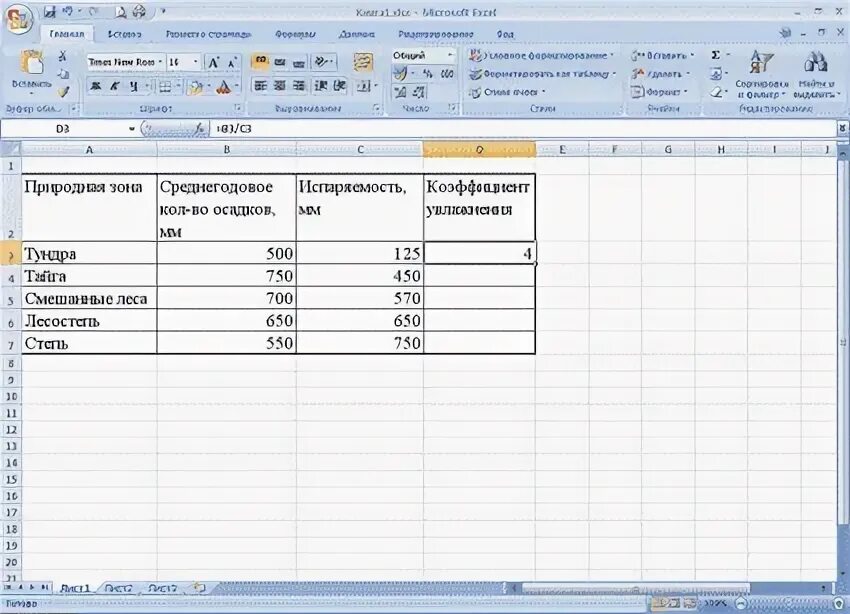Click the AutoSum sigma icon
The image size is (850, 614).
(x=716, y=55)
